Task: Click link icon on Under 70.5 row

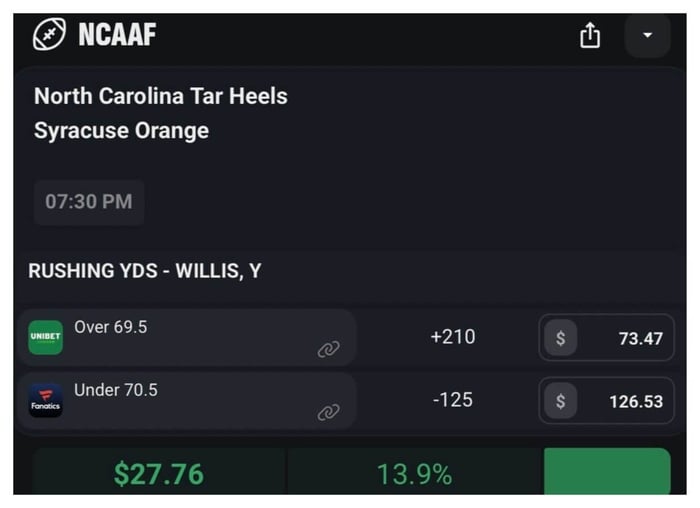Action: 328,412
